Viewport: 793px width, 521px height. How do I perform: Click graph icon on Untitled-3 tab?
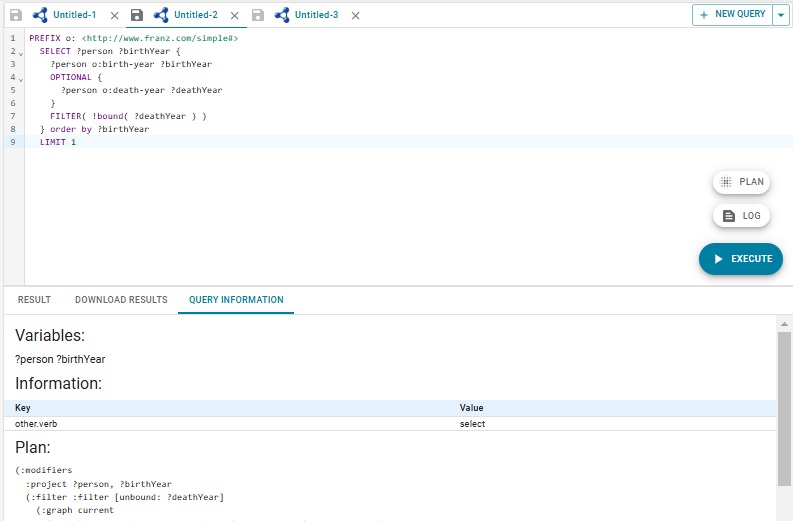pyautogui.click(x=282, y=16)
